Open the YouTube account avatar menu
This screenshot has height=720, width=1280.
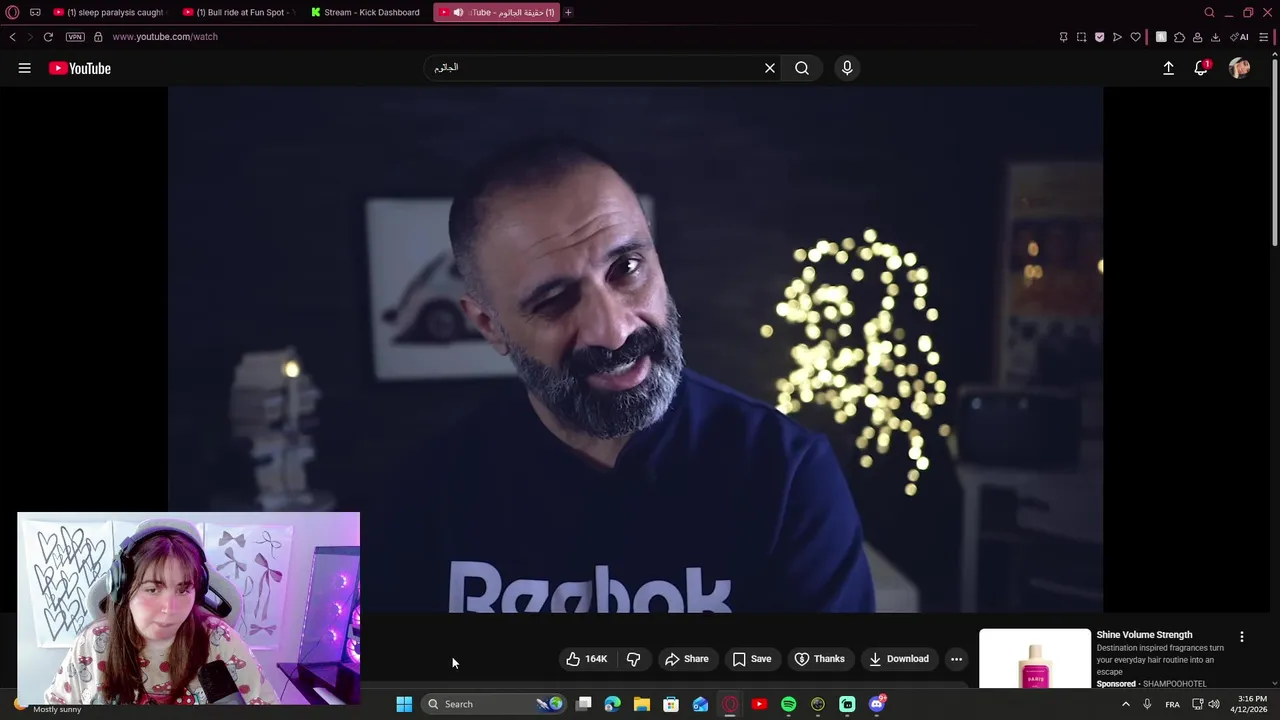pos(1239,68)
